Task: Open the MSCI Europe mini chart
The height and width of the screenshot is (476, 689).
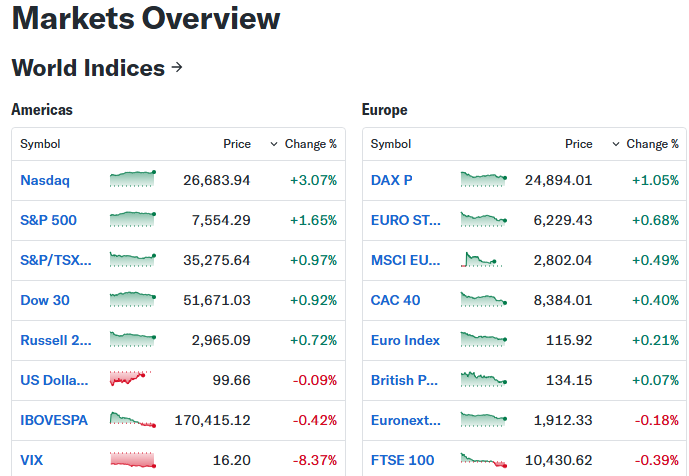Action: click(482, 259)
